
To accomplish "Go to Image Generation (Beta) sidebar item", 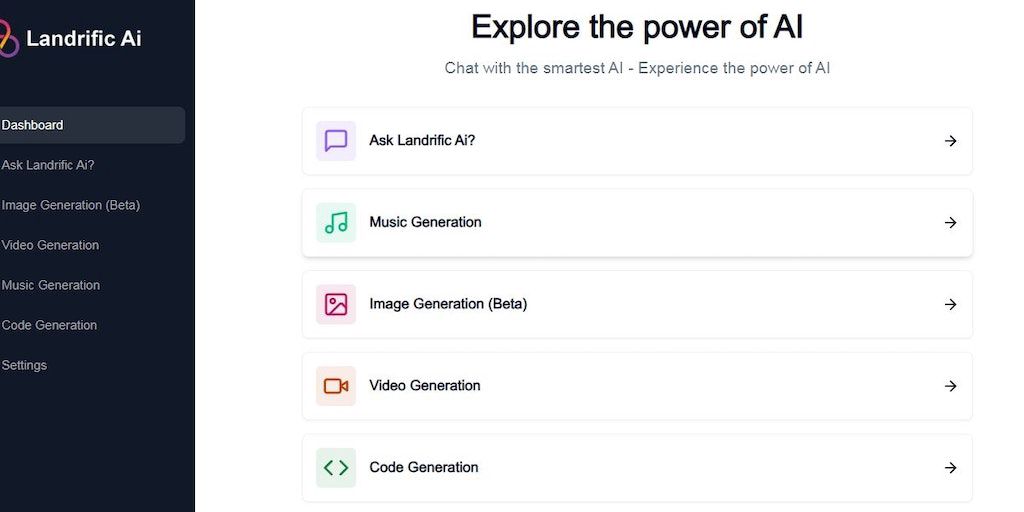I will coord(71,205).
